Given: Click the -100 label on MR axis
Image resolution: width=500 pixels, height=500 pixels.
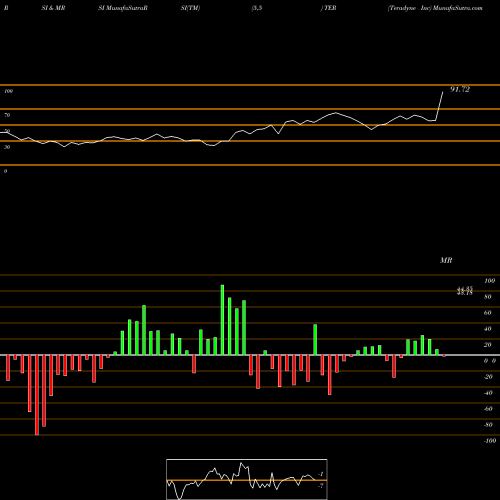Looking at the screenshot, I should tap(490, 441).
